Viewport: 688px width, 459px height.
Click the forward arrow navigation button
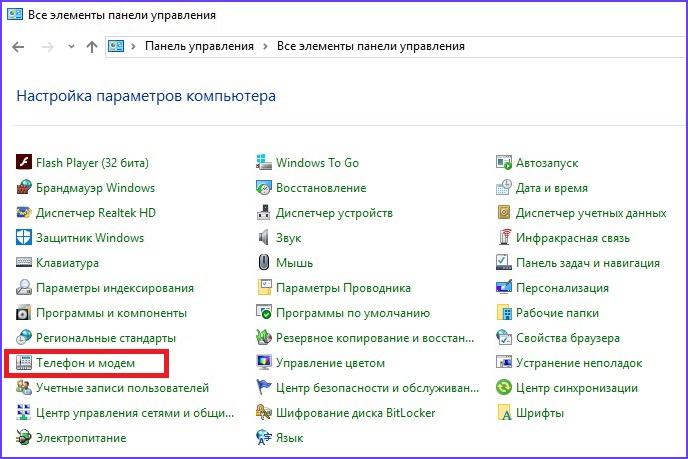point(47,47)
